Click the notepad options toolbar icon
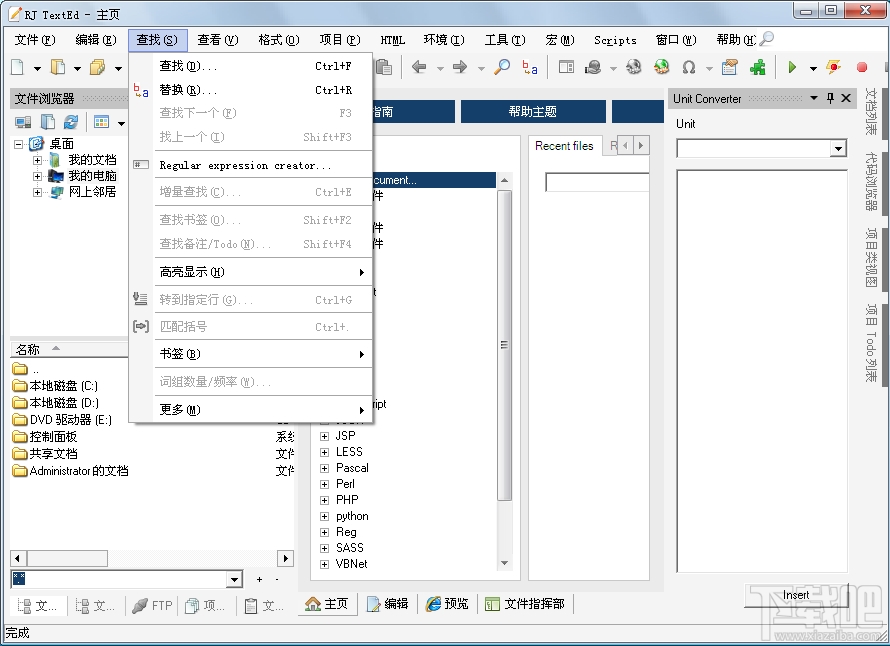890x646 pixels. pyautogui.click(x=730, y=68)
